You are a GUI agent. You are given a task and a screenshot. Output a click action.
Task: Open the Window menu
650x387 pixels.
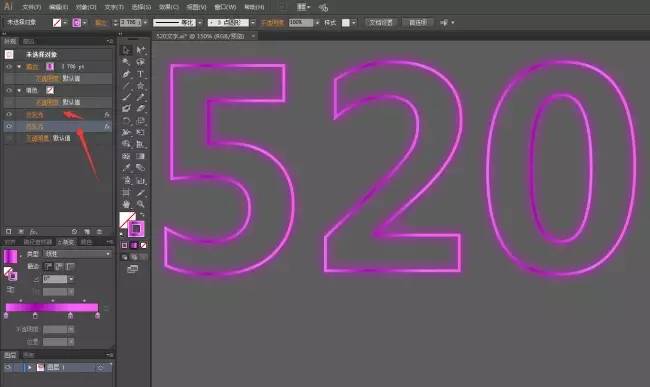tap(225, 7)
